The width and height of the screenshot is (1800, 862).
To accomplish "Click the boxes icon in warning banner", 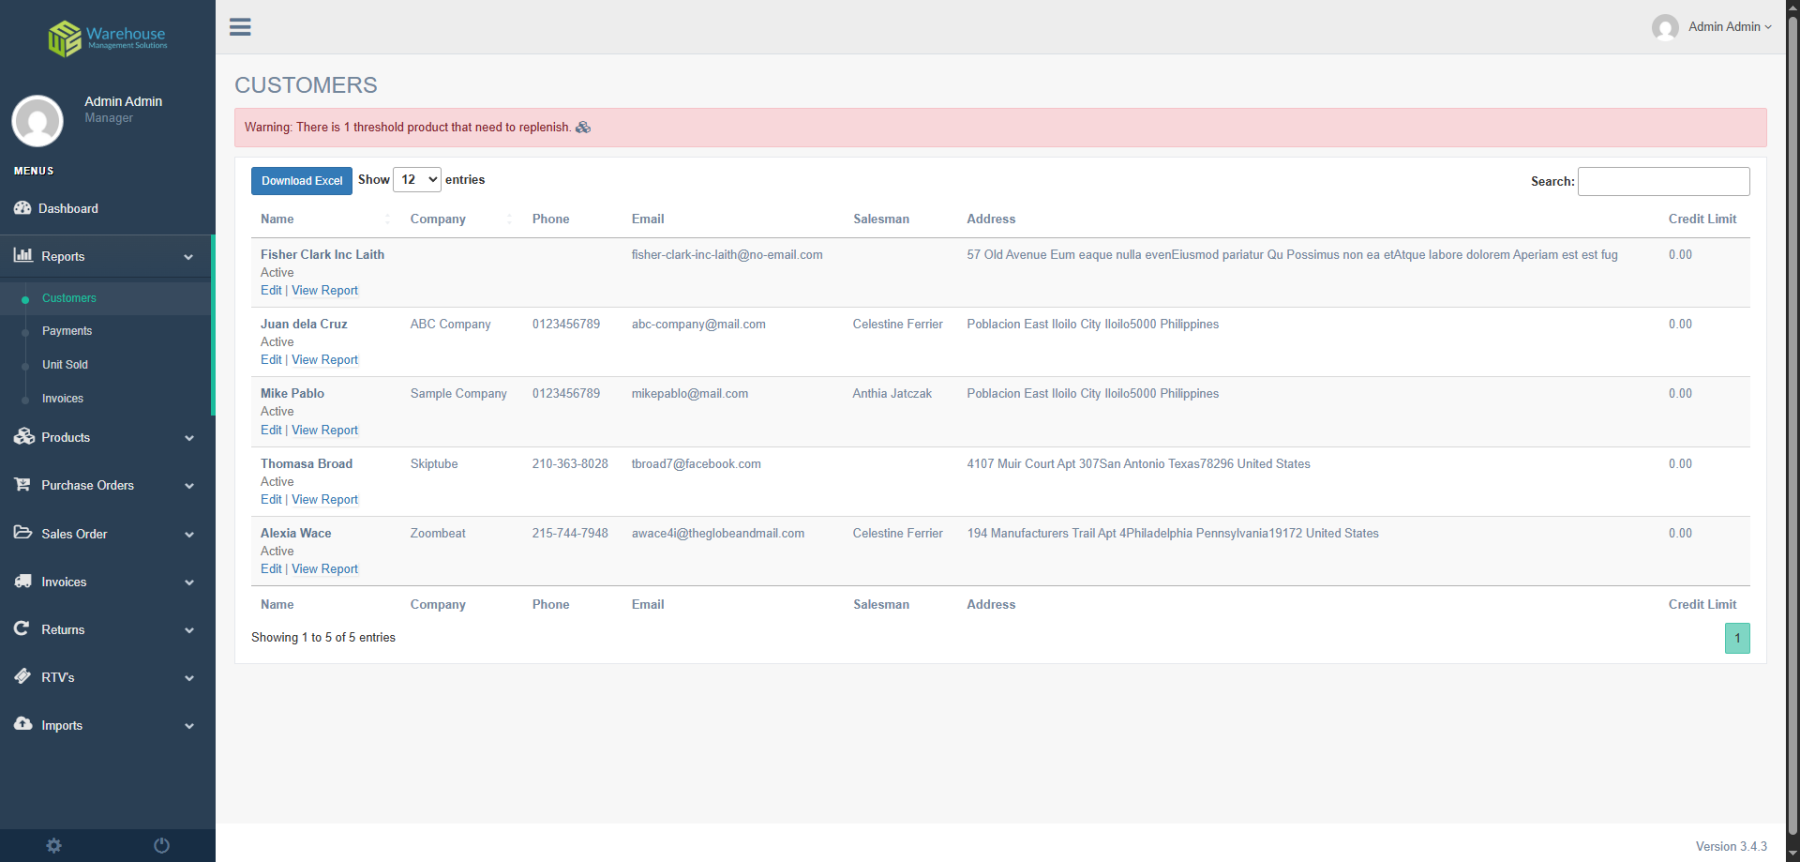I will click(x=583, y=127).
